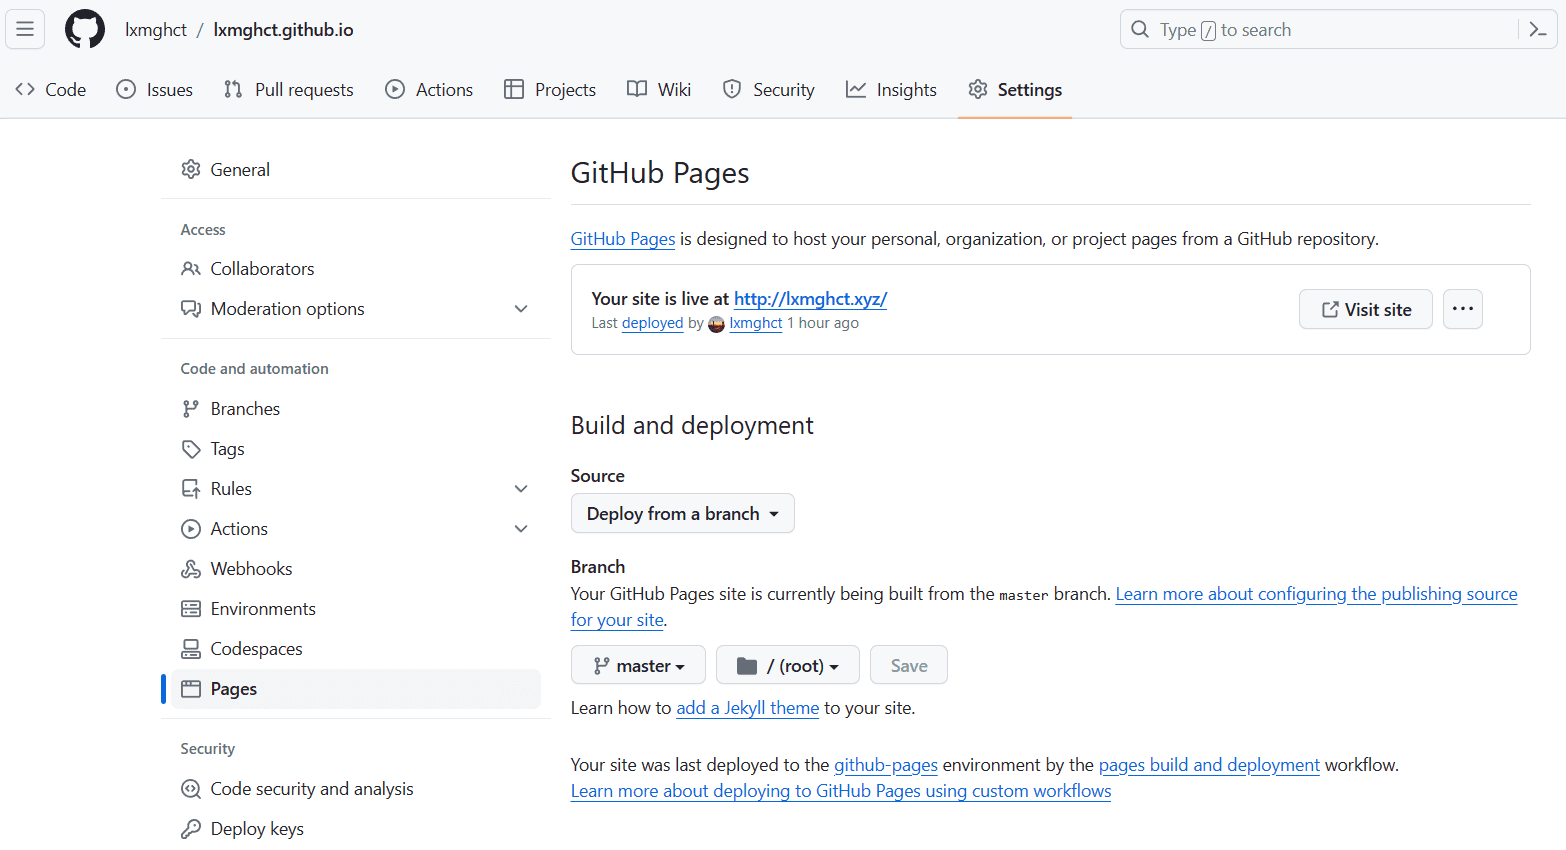Click the GitHub home logo

84,29
